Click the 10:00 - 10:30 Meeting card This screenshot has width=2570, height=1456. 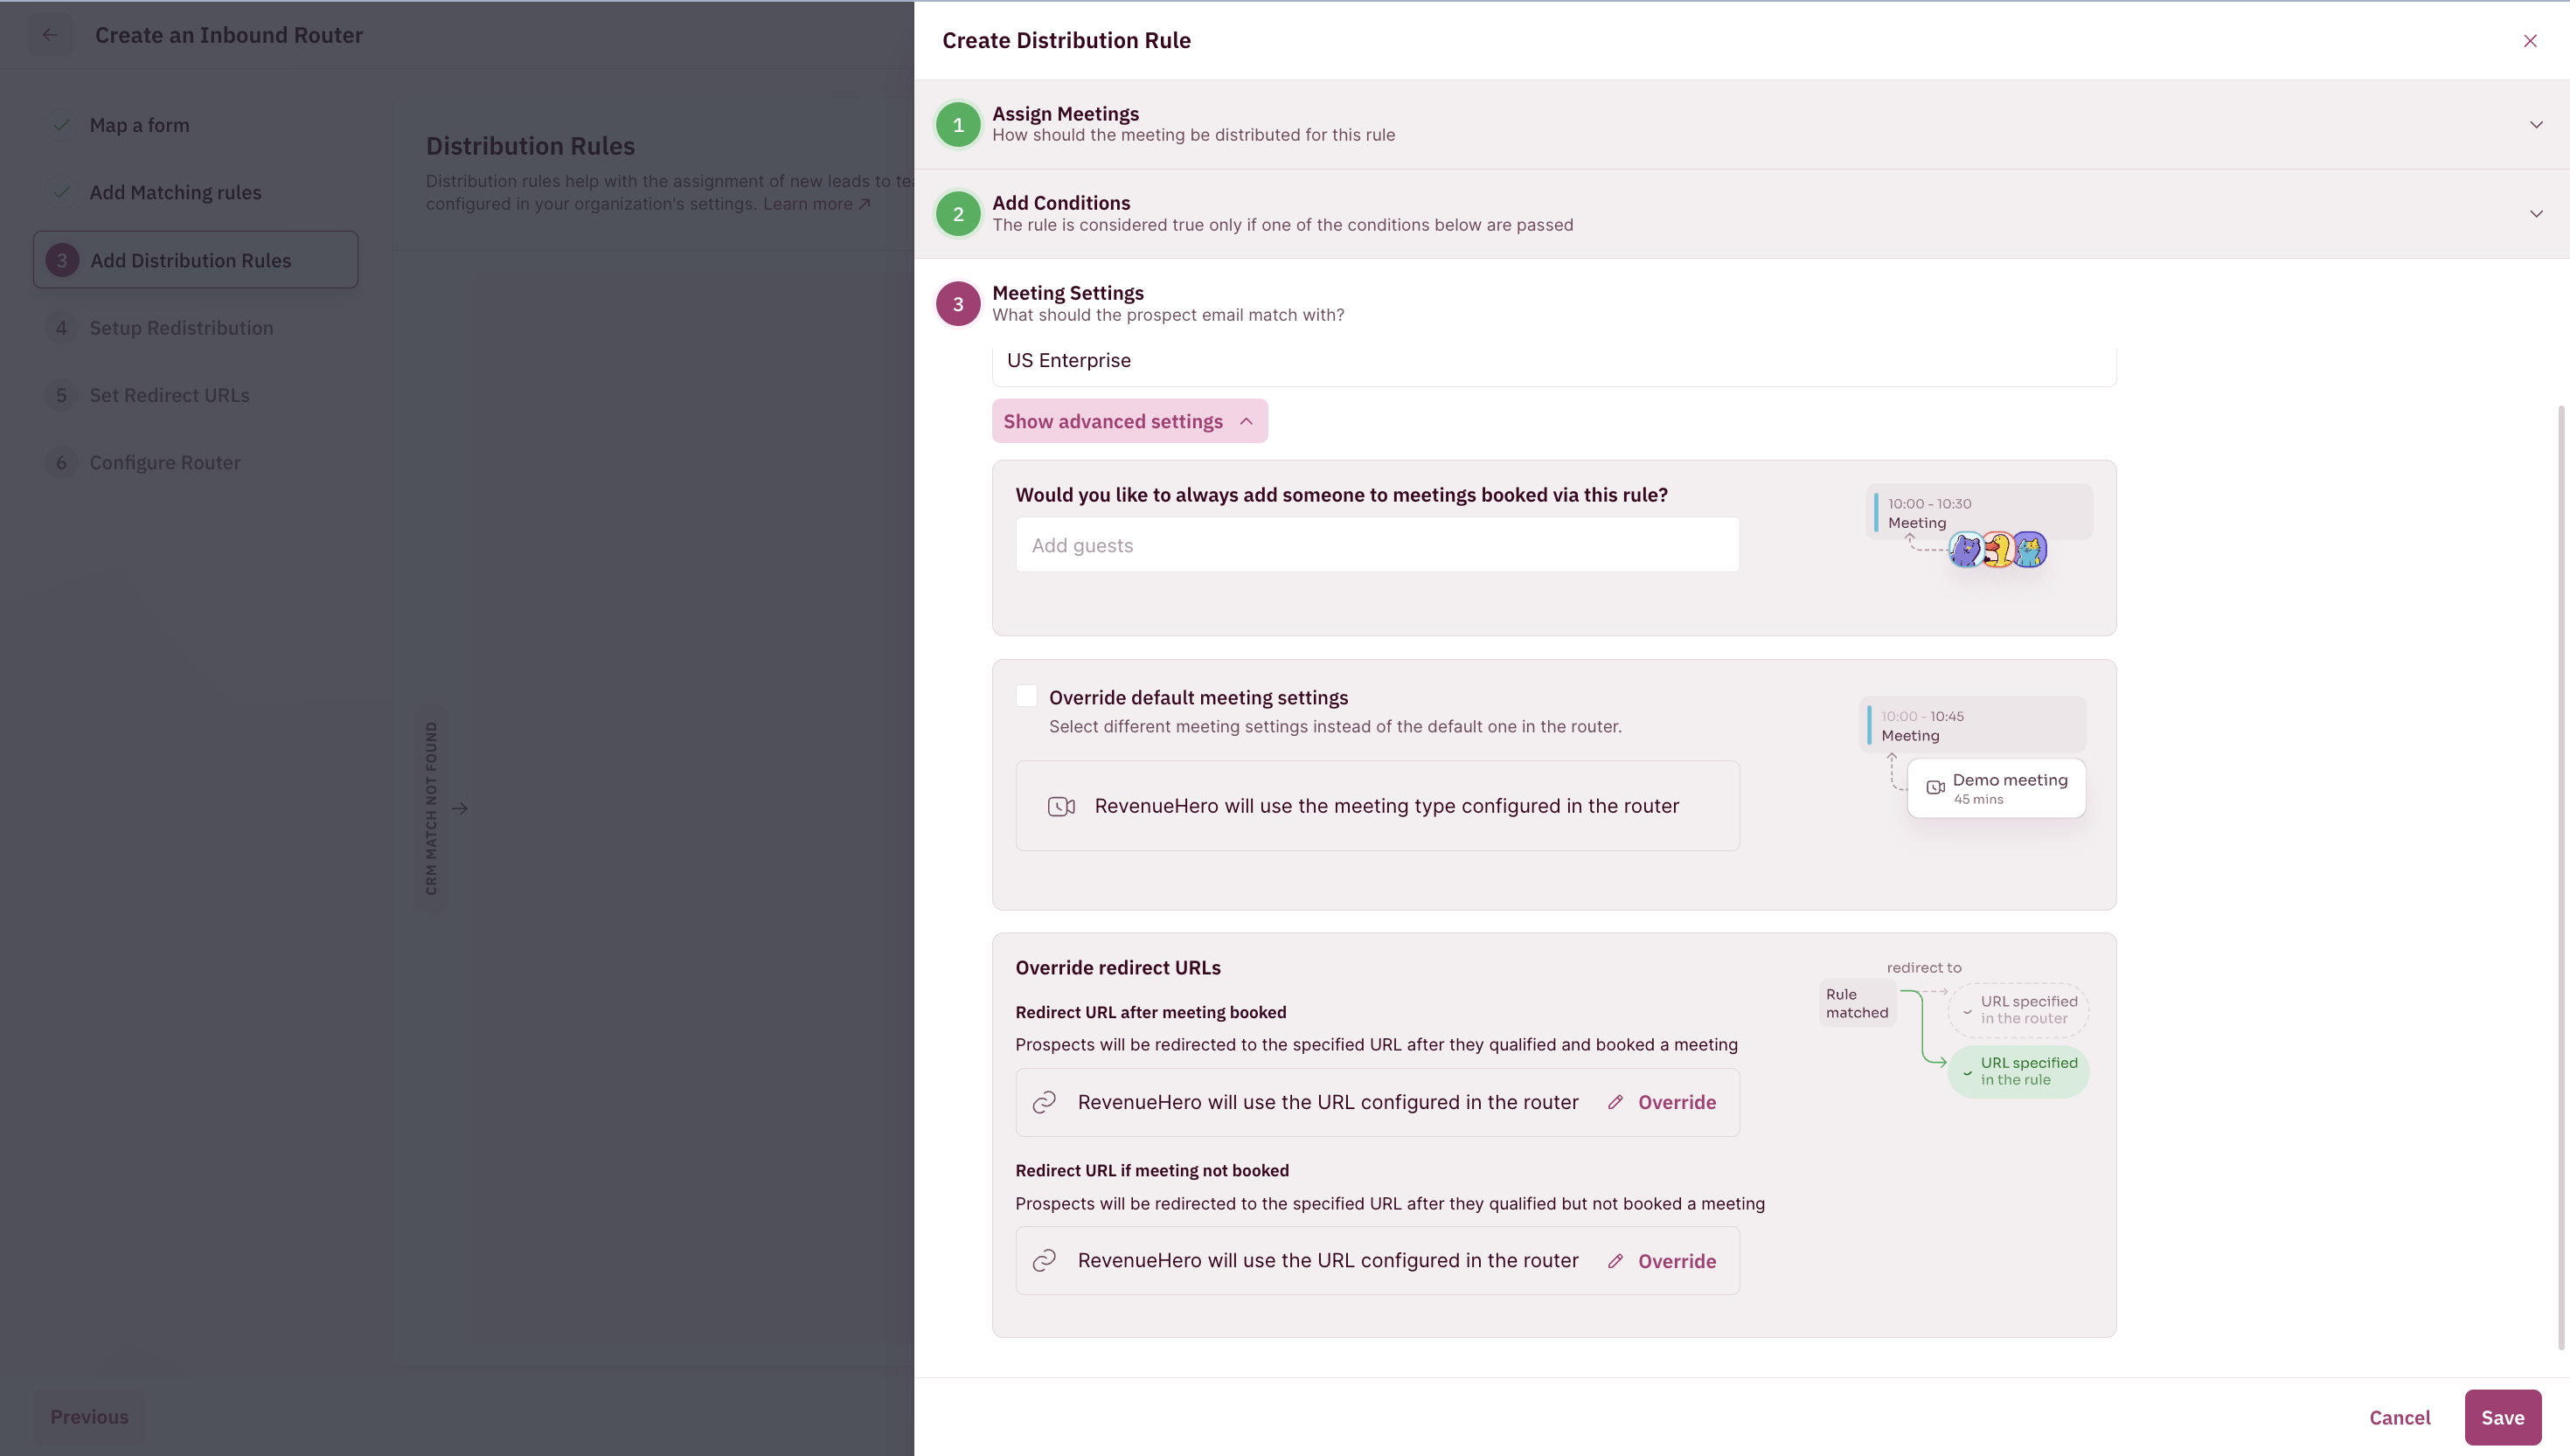(x=1979, y=512)
